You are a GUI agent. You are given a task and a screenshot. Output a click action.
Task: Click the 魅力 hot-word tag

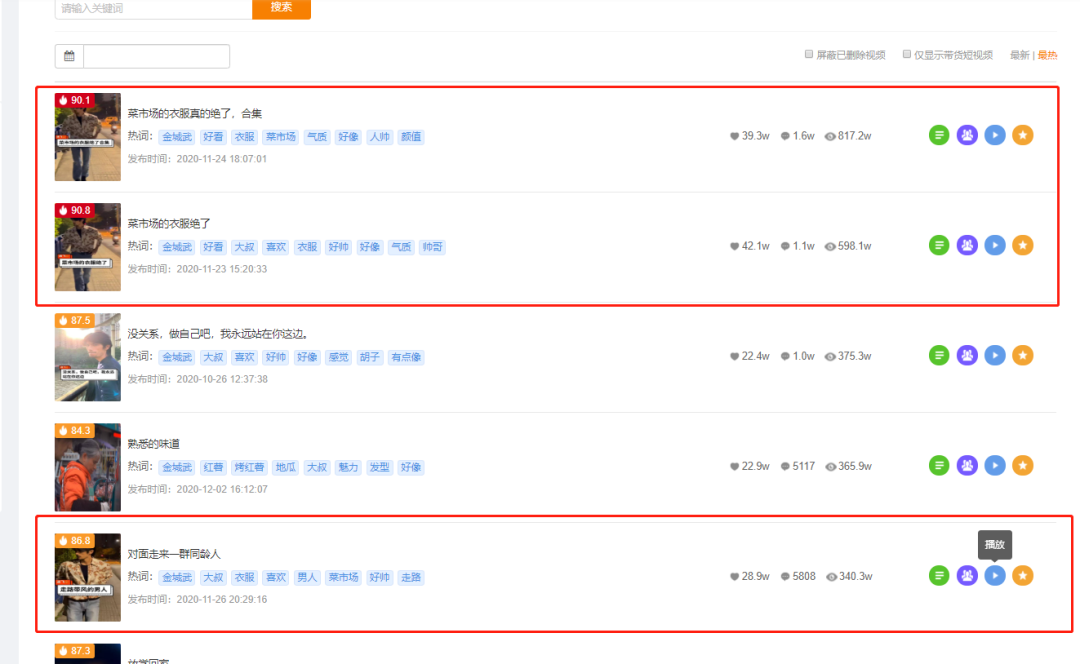click(348, 468)
